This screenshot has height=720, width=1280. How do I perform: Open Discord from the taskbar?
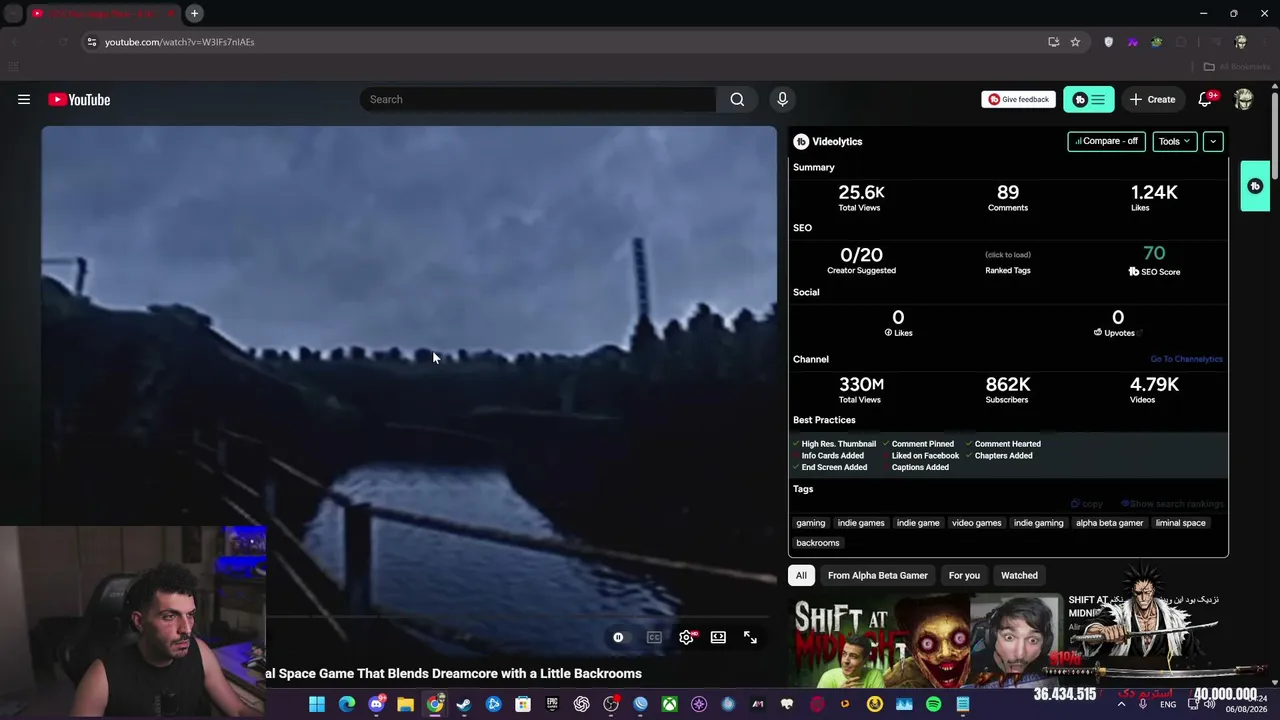coord(376,704)
